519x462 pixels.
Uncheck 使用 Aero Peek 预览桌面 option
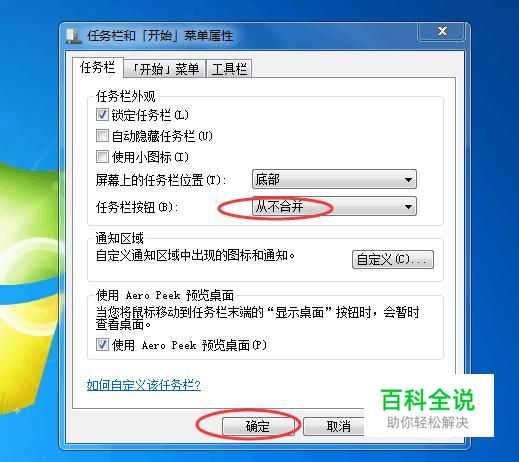(x=102, y=344)
